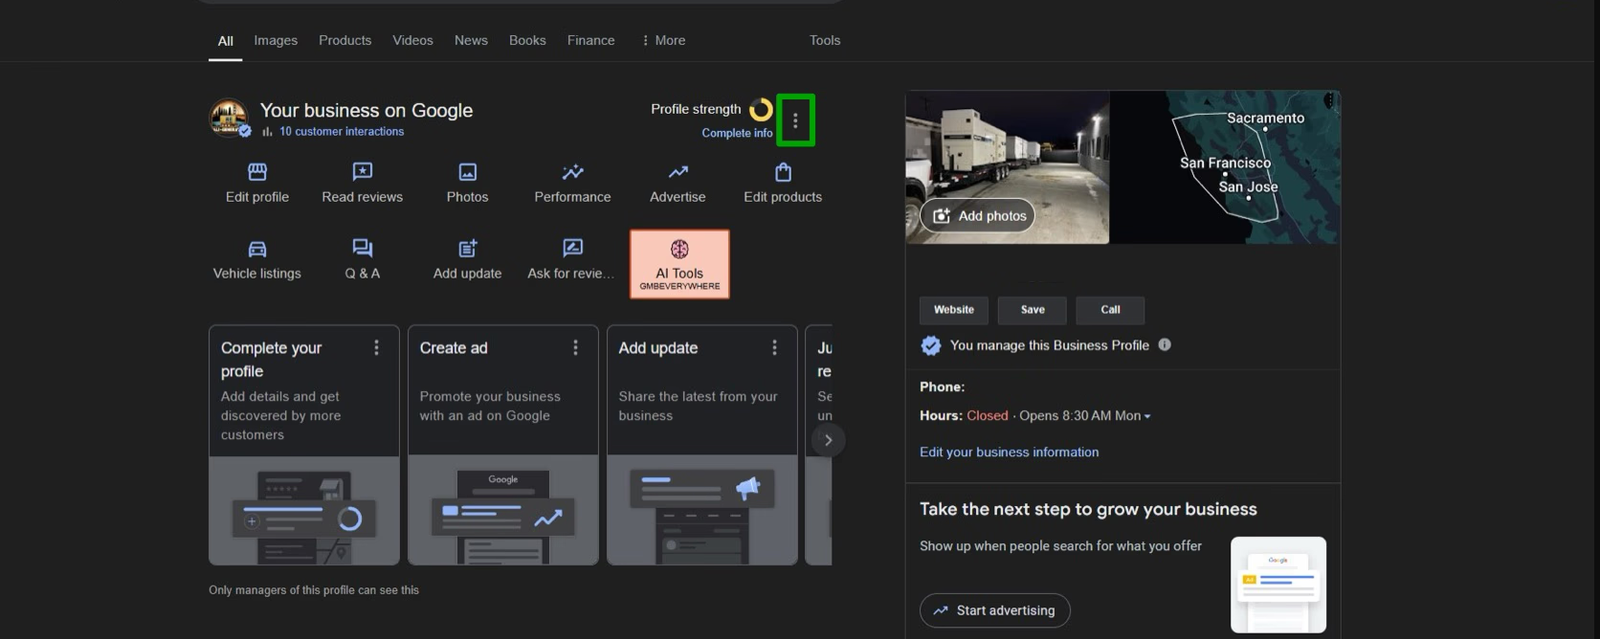Open AI Tools GMBEverywhere button
The height and width of the screenshot is (639, 1600).
(x=679, y=264)
